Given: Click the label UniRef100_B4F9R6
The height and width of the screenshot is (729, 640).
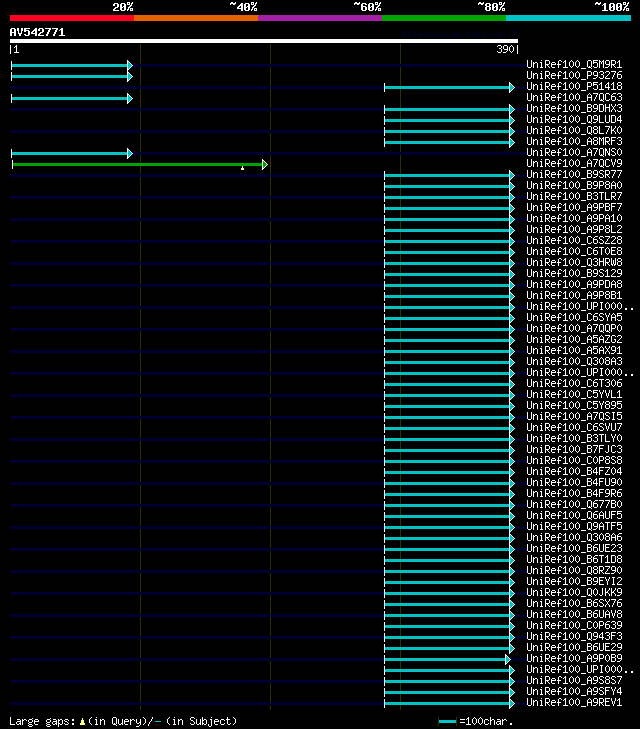Looking at the screenshot, I should point(574,493).
